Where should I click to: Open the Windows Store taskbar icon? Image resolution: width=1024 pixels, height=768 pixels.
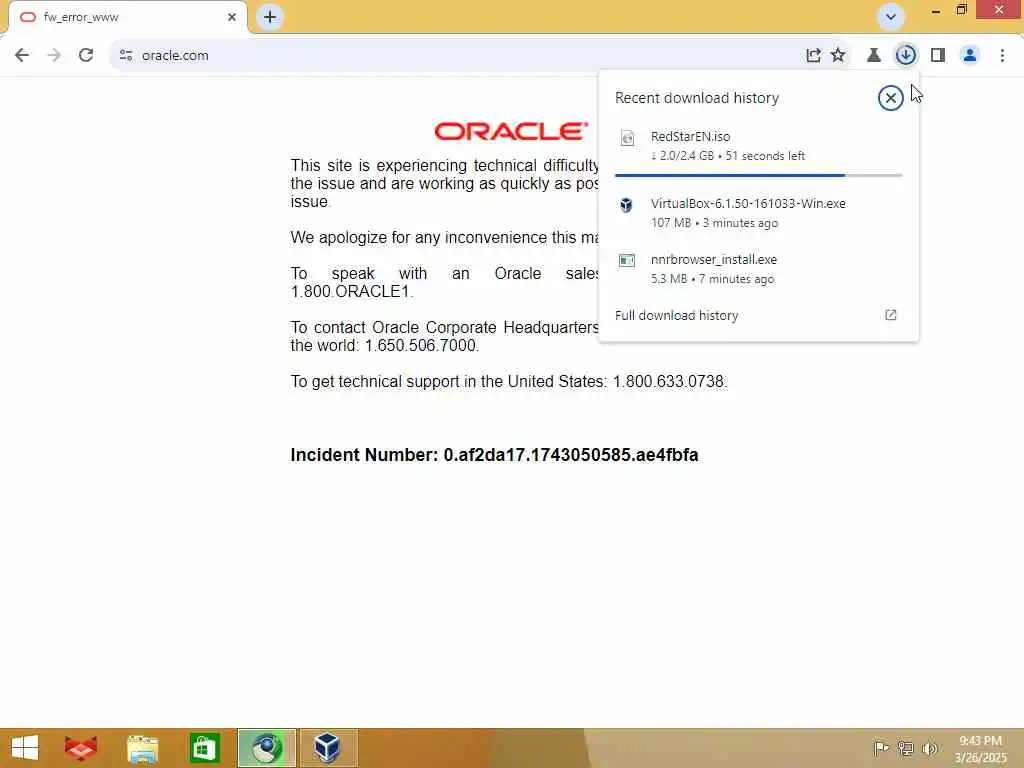(x=204, y=748)
